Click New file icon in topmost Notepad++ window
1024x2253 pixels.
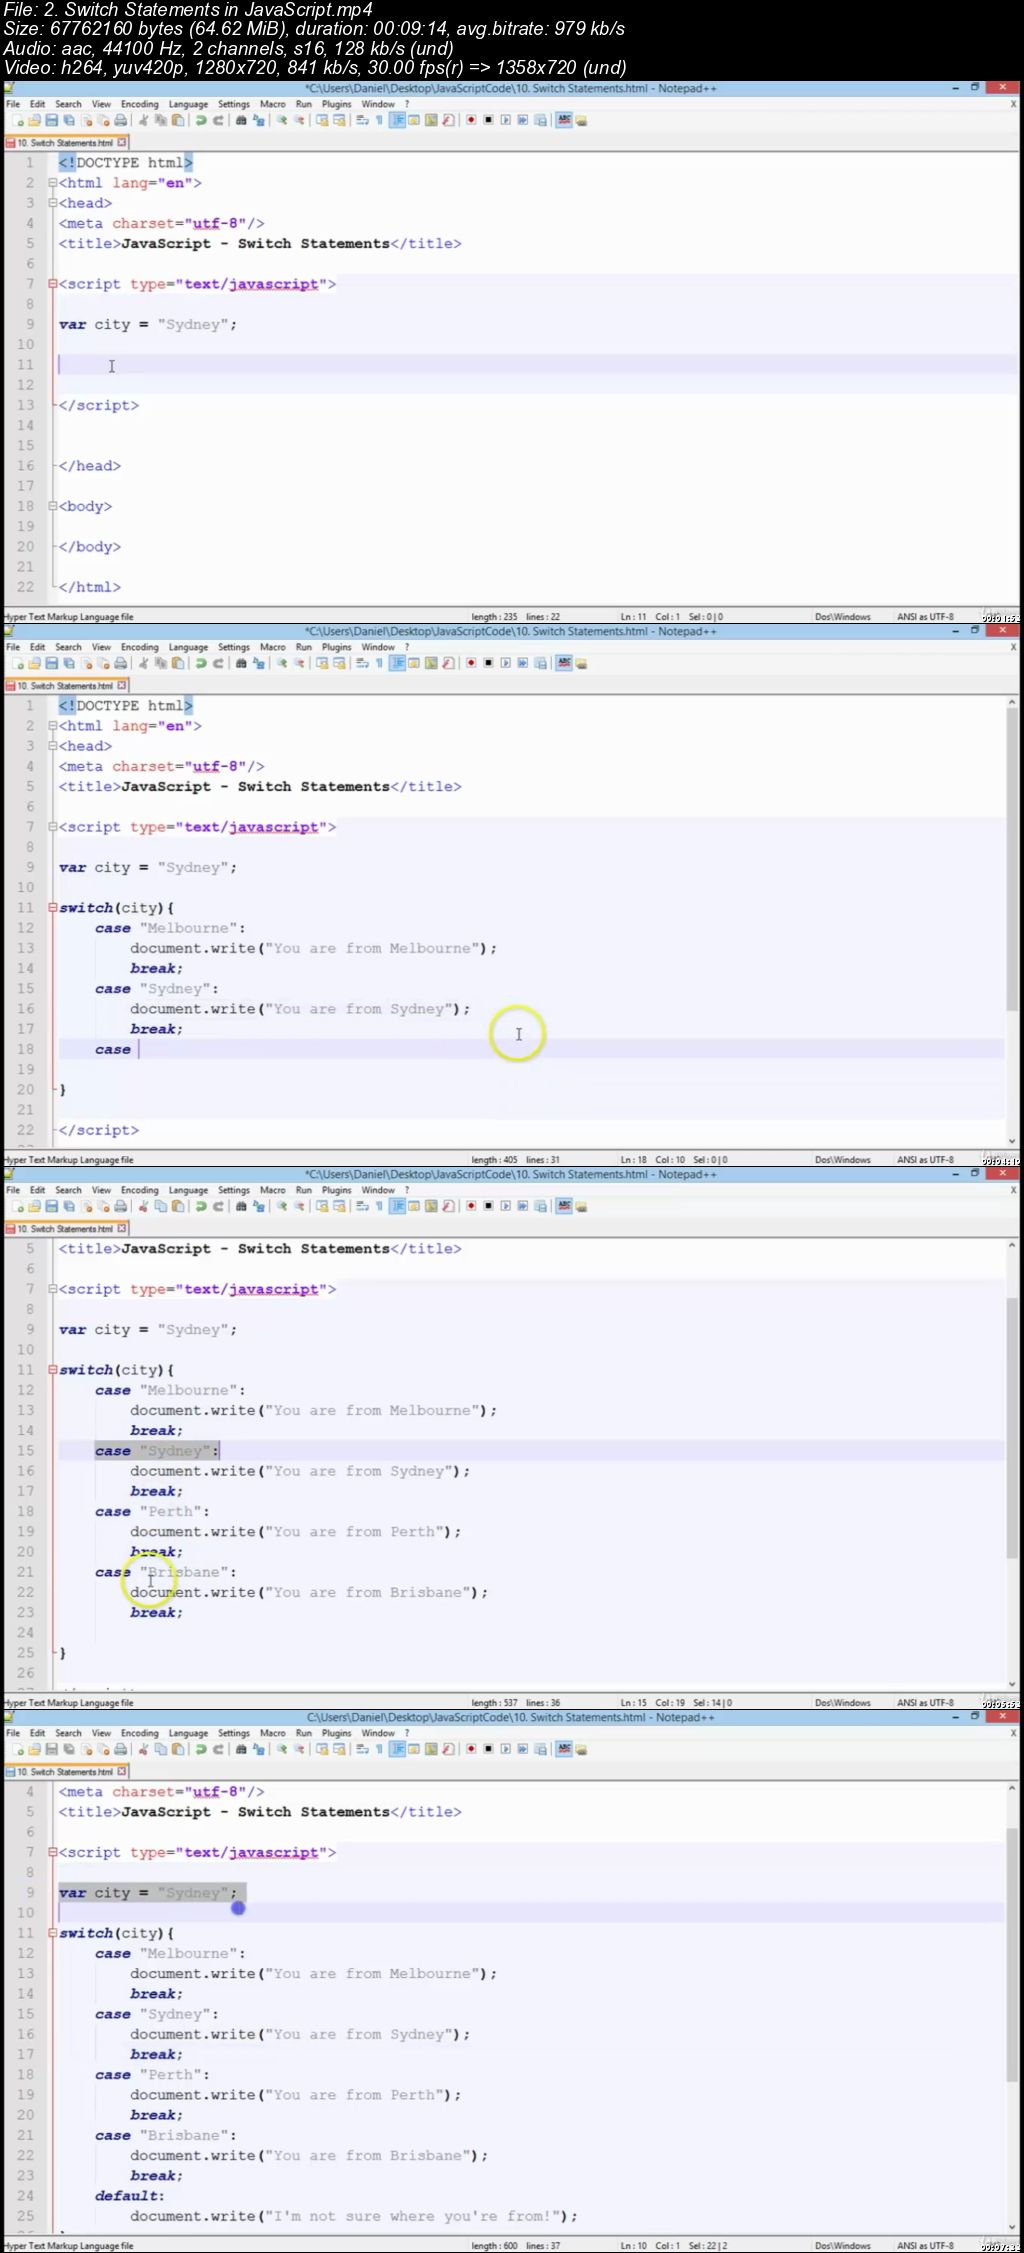coord(17,120)
